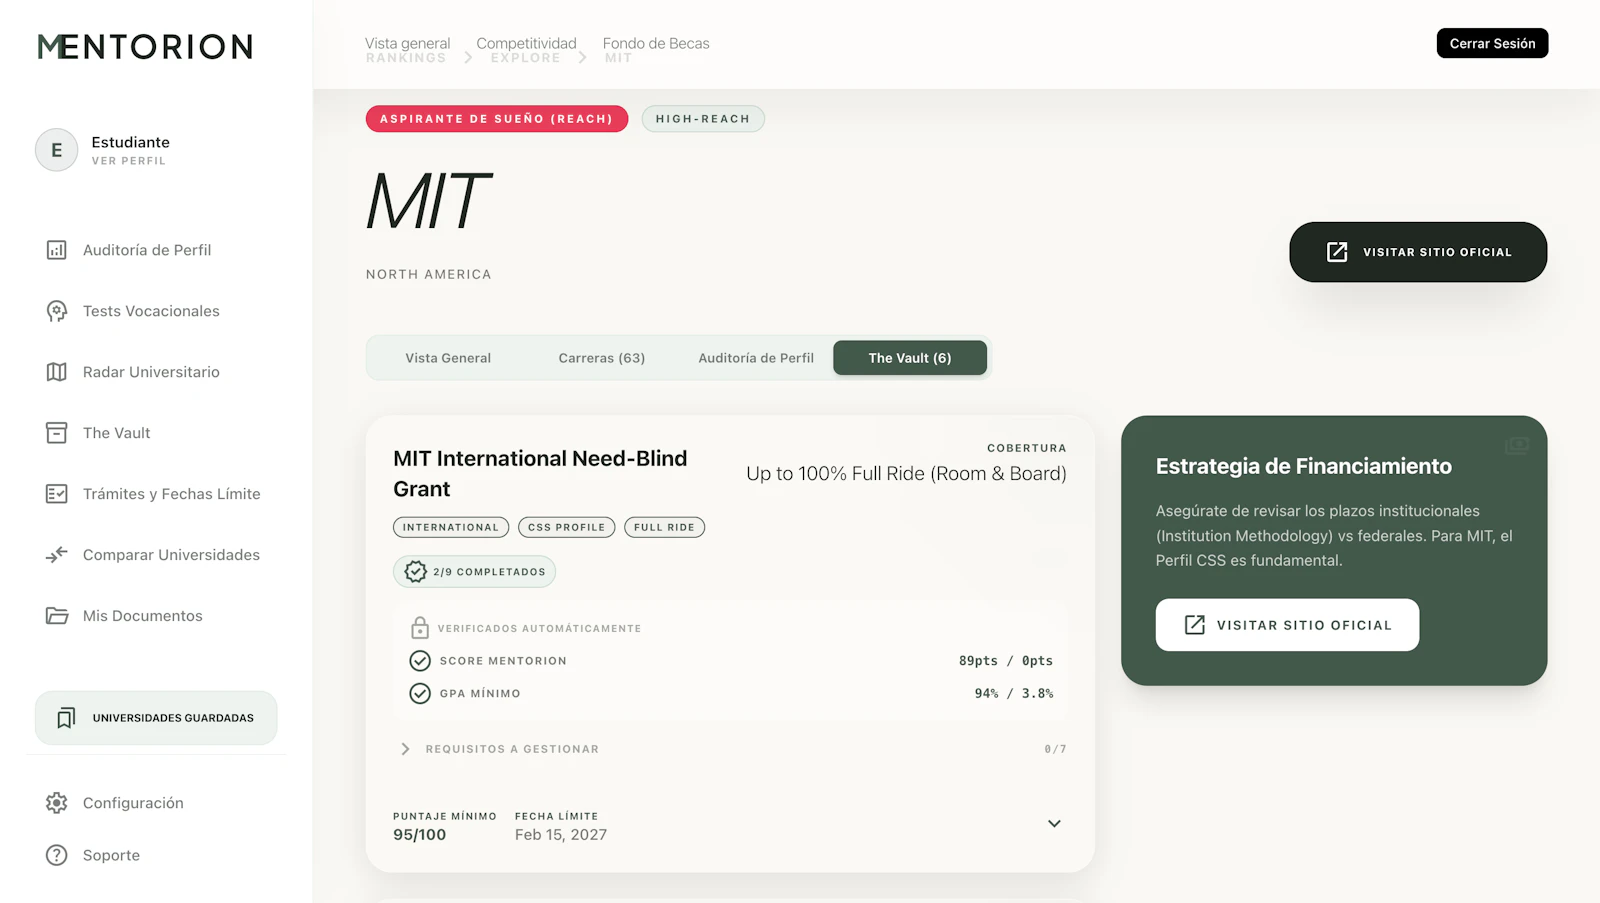
Task: Click the Radar Universitario map icon
Action: 57,372
